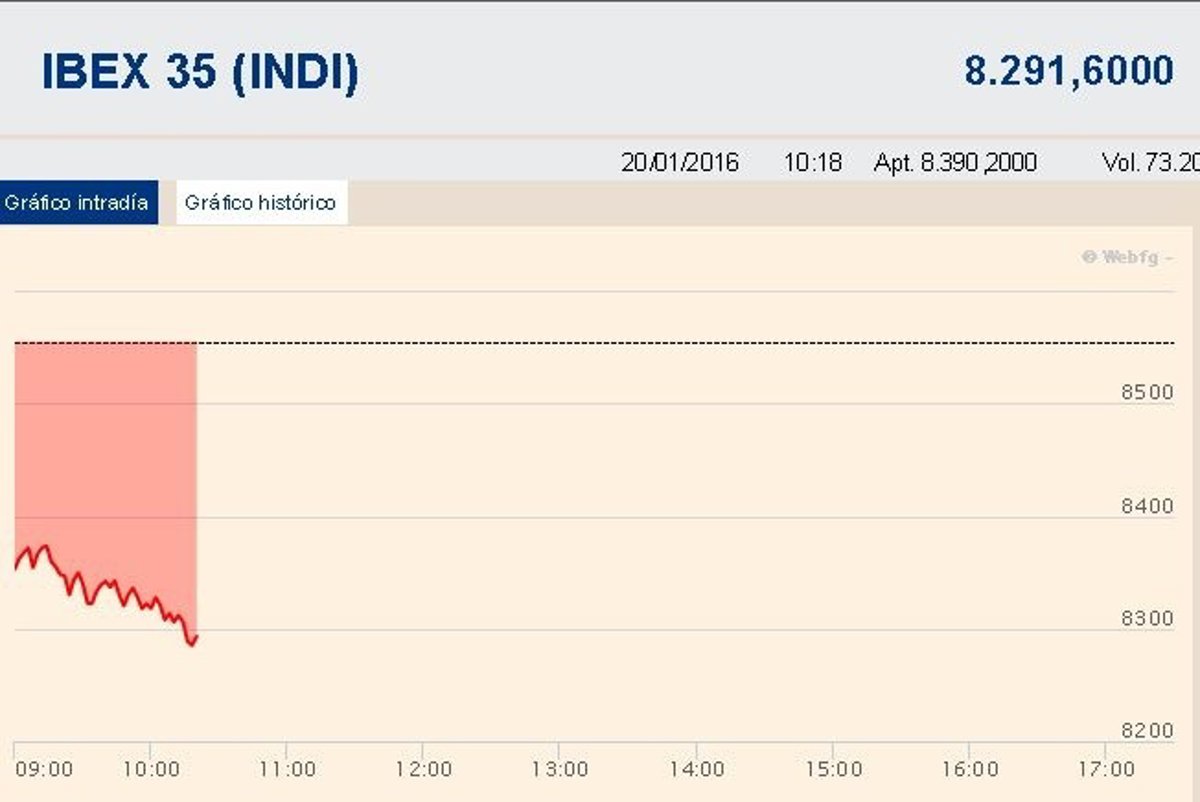Click the 8400 price axis label
Image resolution: width=1200 pixels, height=802 pixels.
tap(1147, 506)
